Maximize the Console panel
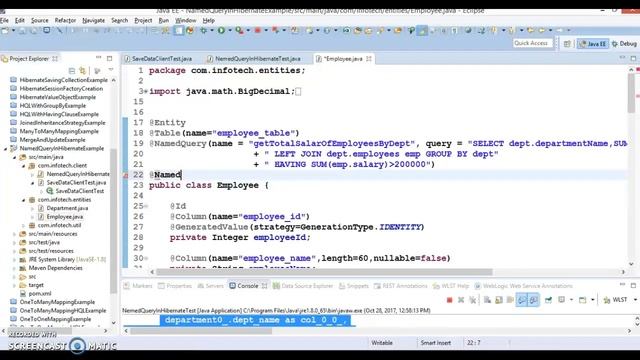 (633, 285)
